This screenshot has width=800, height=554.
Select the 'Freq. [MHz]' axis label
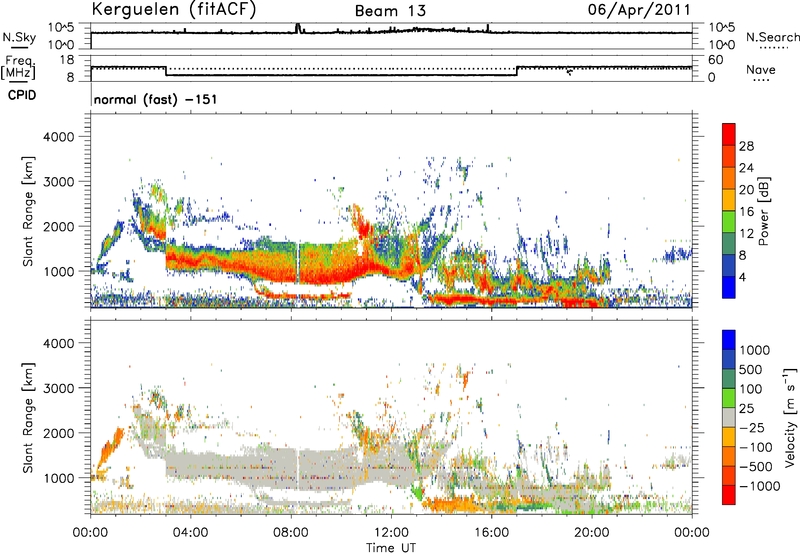(18, 67)
